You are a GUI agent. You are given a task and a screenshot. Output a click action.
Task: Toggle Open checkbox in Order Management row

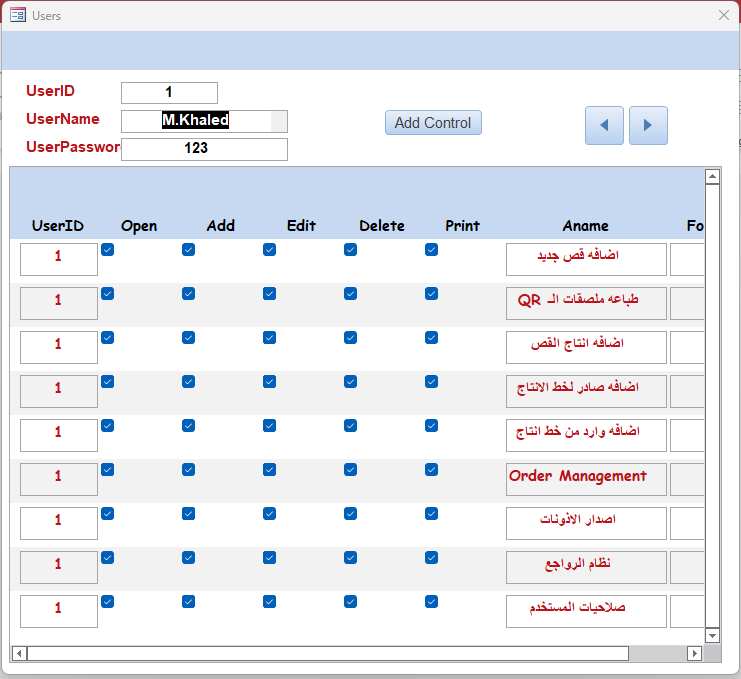pos(107,470)
